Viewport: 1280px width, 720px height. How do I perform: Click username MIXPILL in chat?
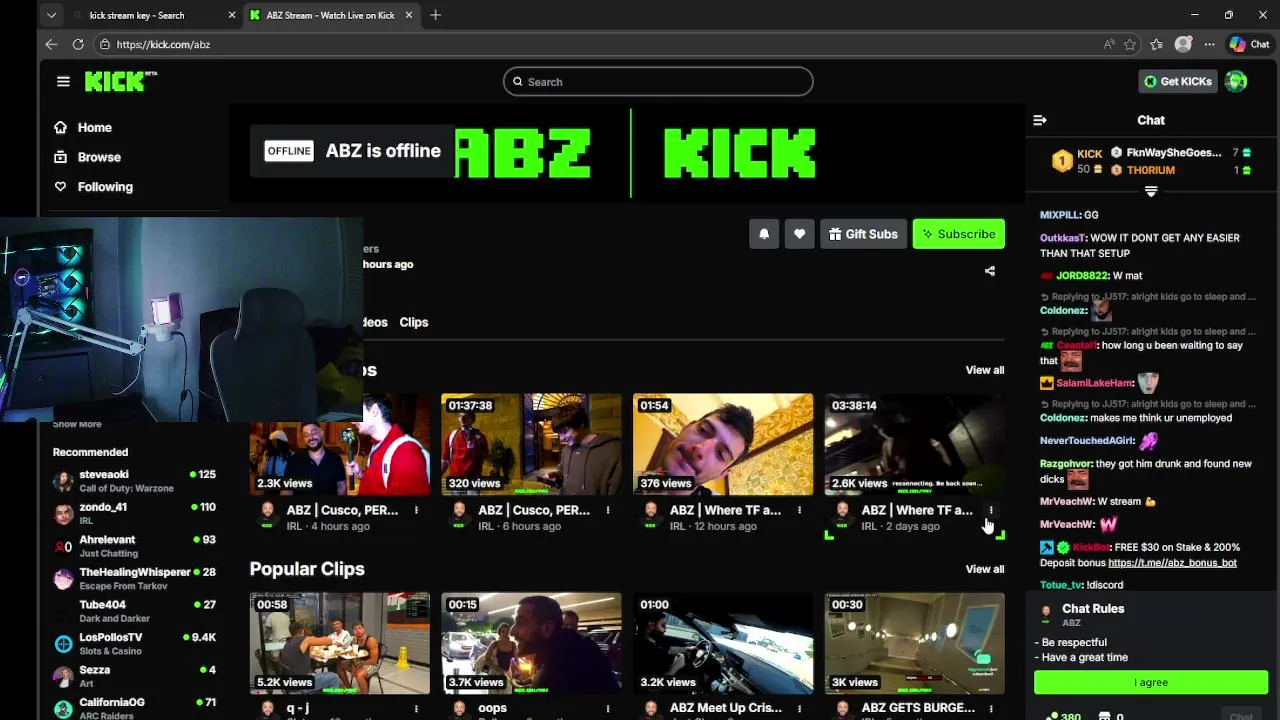[x=1060, y=215]
